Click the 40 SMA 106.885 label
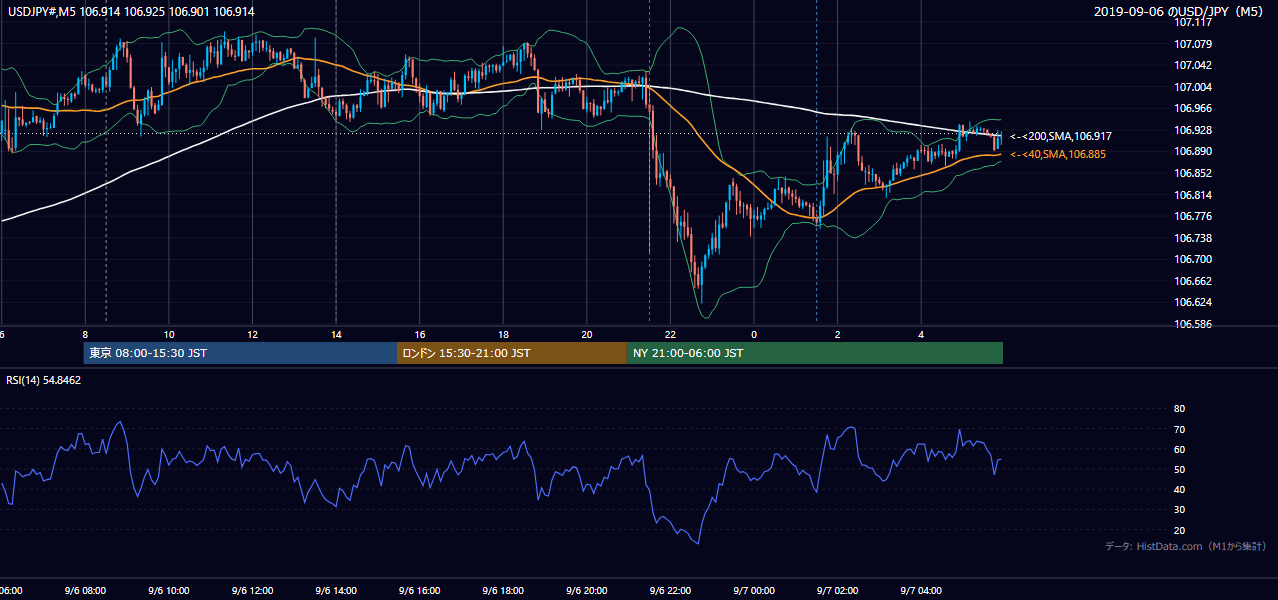This screenshot has height=600, width=1278. (x=1060, y=154)
